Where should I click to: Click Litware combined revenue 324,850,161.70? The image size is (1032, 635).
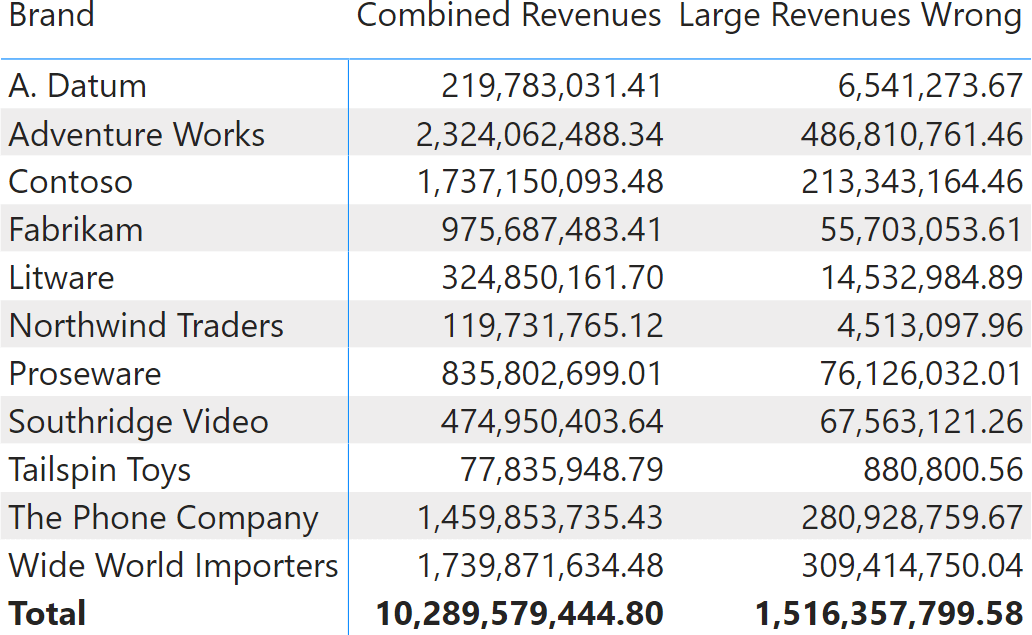coord(552,278)
